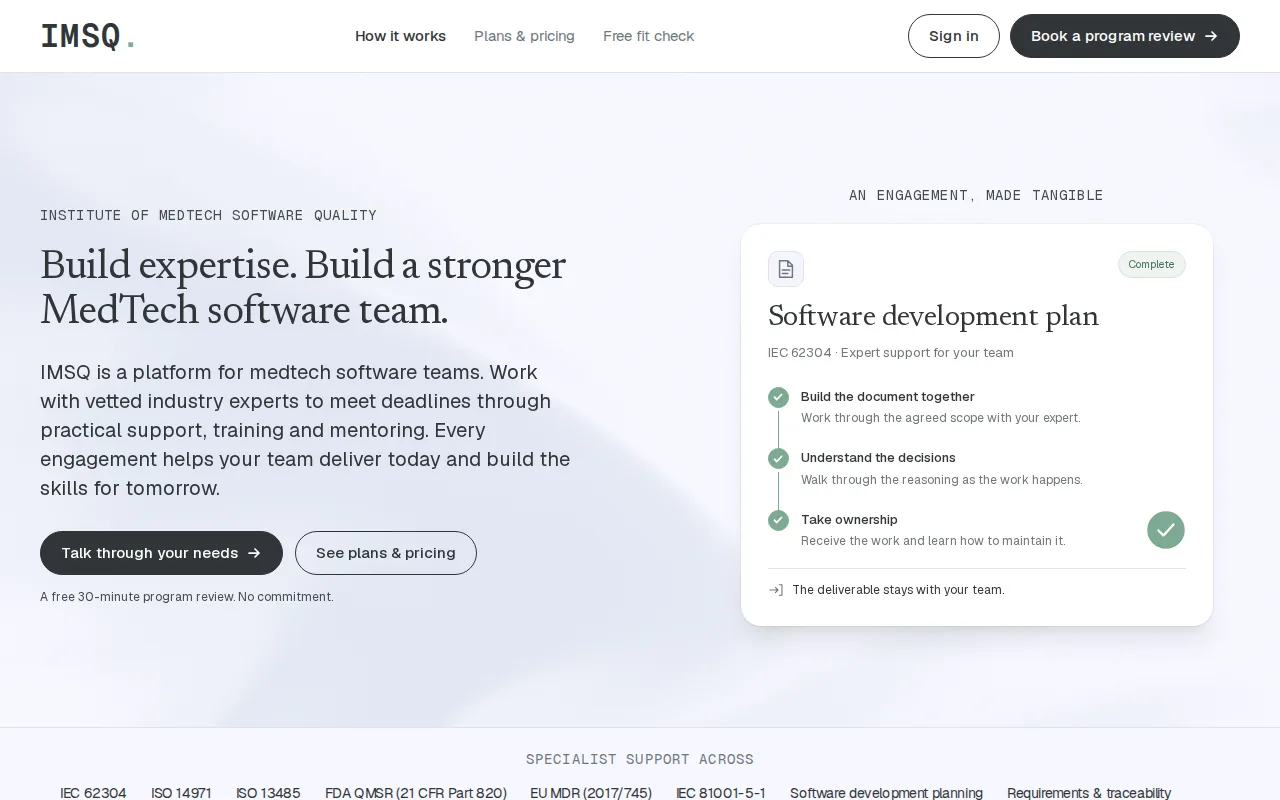Click 'Receive the work and learn' description
The height and width of the screenshot is (800, 1280).
pos(933,541)
